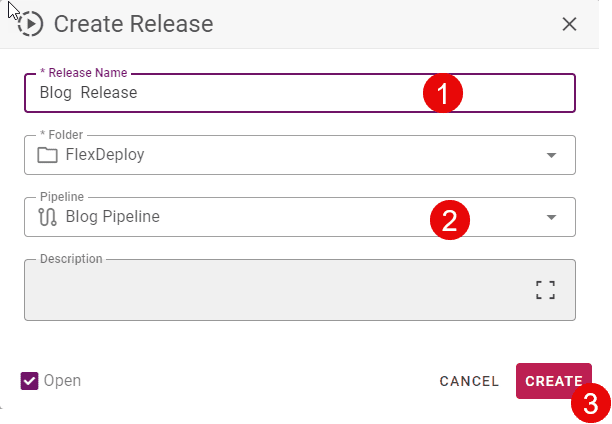This screenshot has width=612, height=424.
Task: Open the Pipeline dropdown arrow
Action: (x=551, y=217)
